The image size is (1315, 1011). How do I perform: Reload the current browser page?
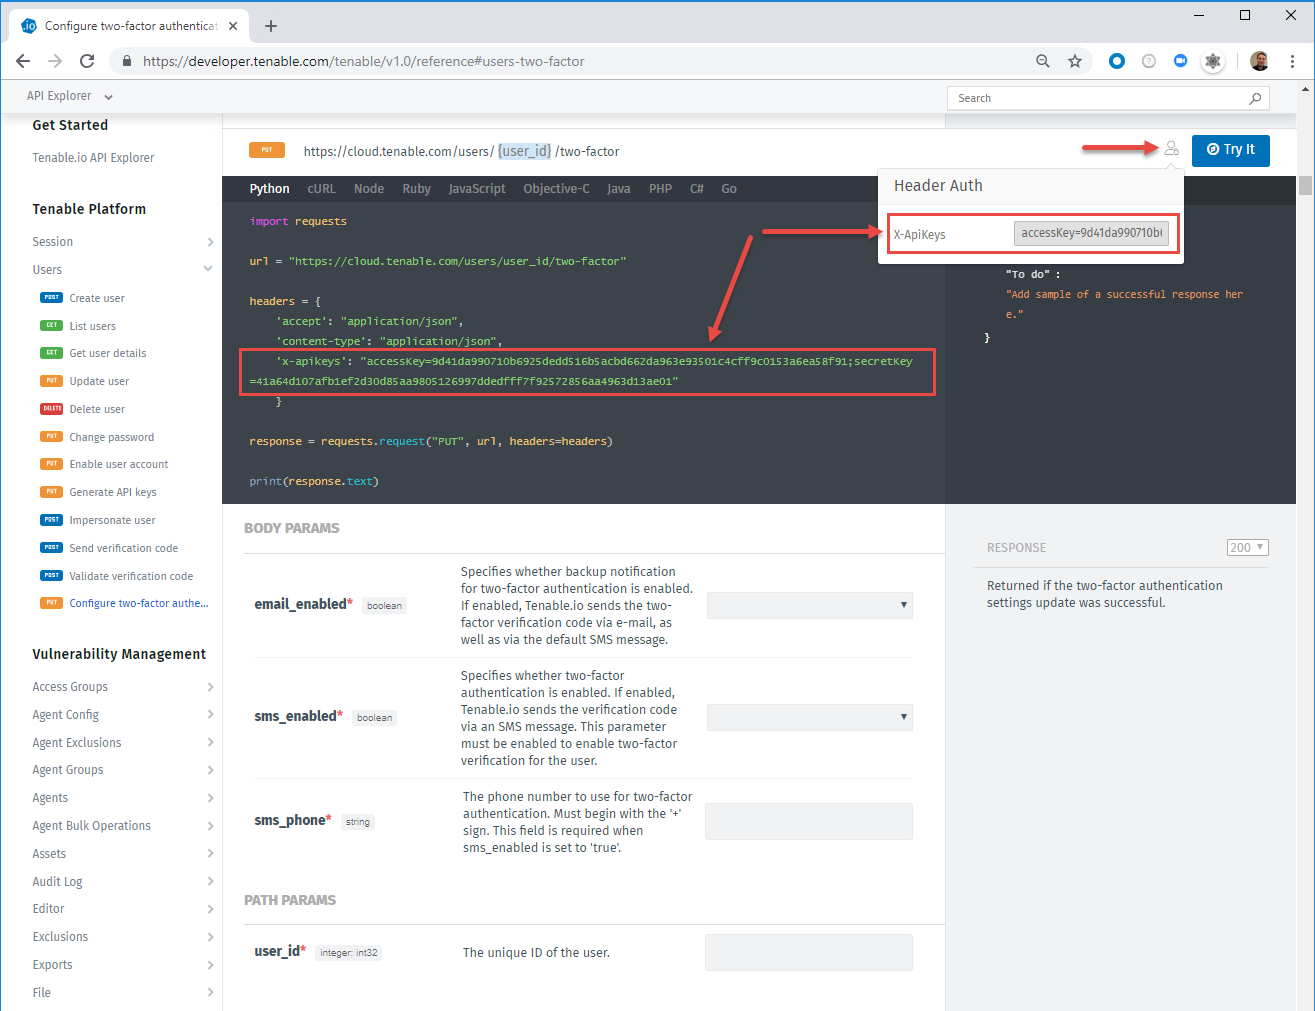coord(87,61)
